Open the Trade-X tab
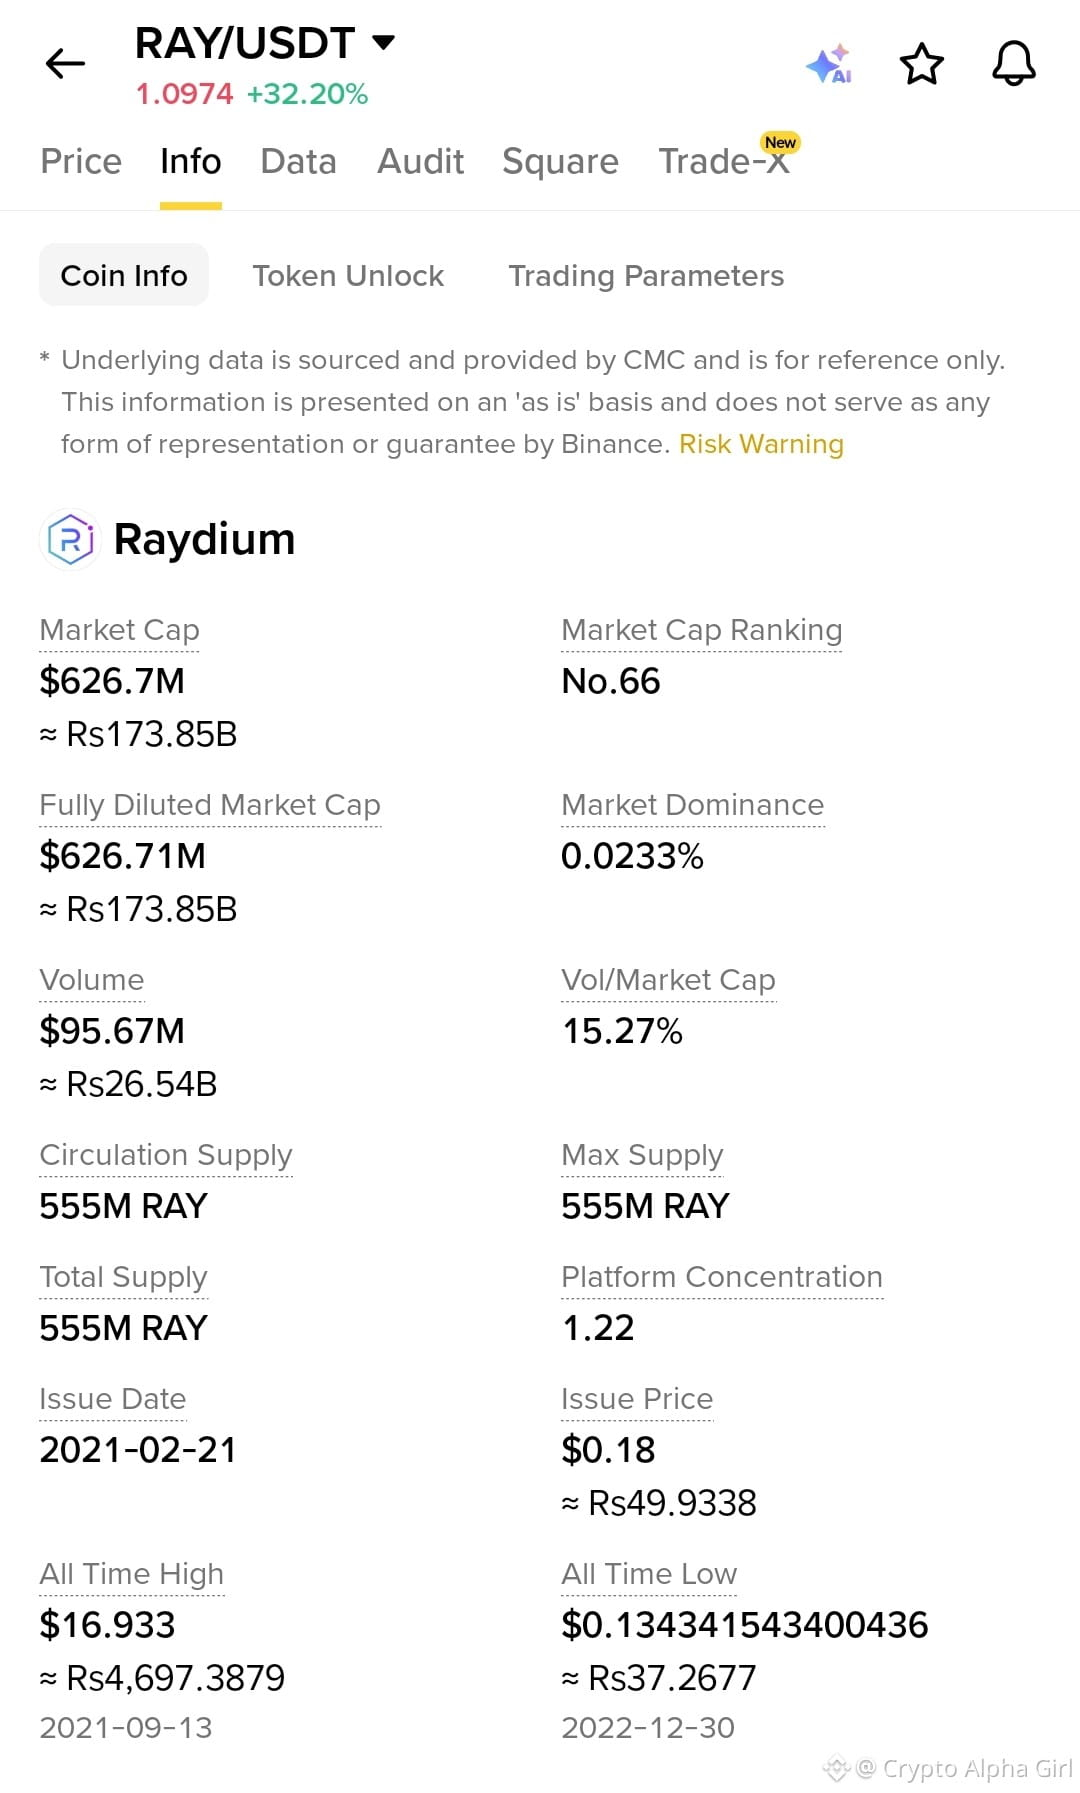1080x1793 pixels. click(724, 161)
